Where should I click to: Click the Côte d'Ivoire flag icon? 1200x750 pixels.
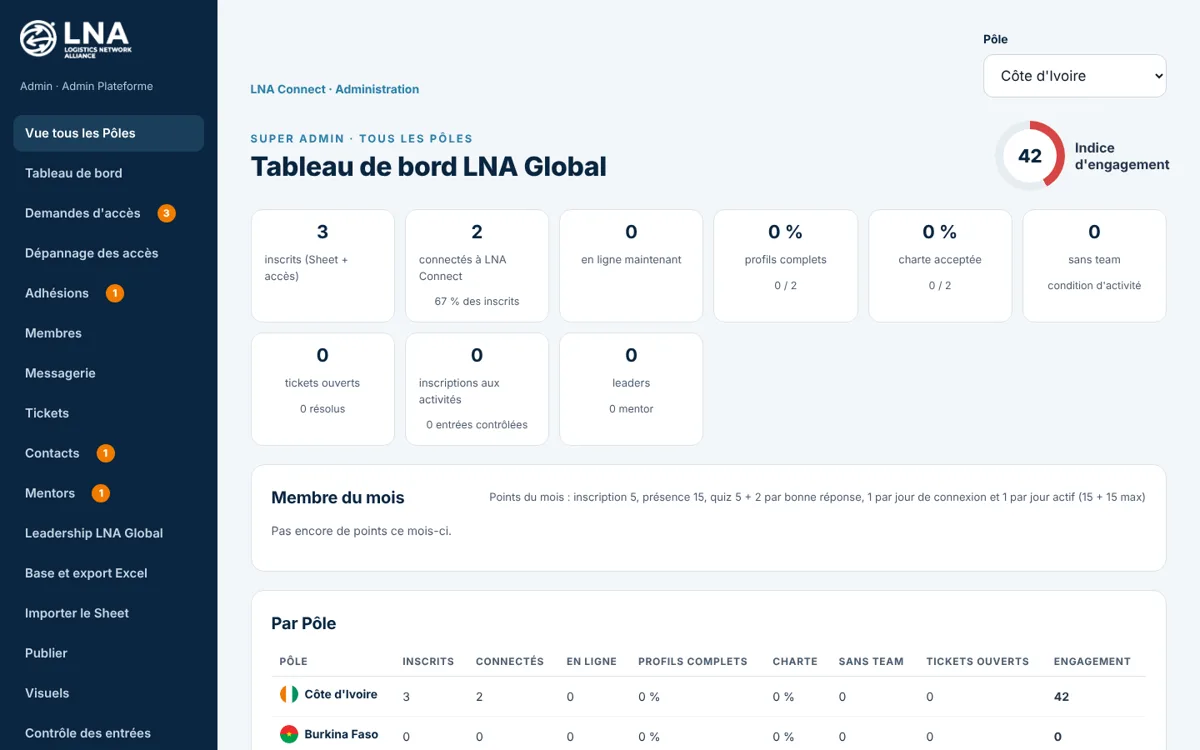tap(289, 694)
